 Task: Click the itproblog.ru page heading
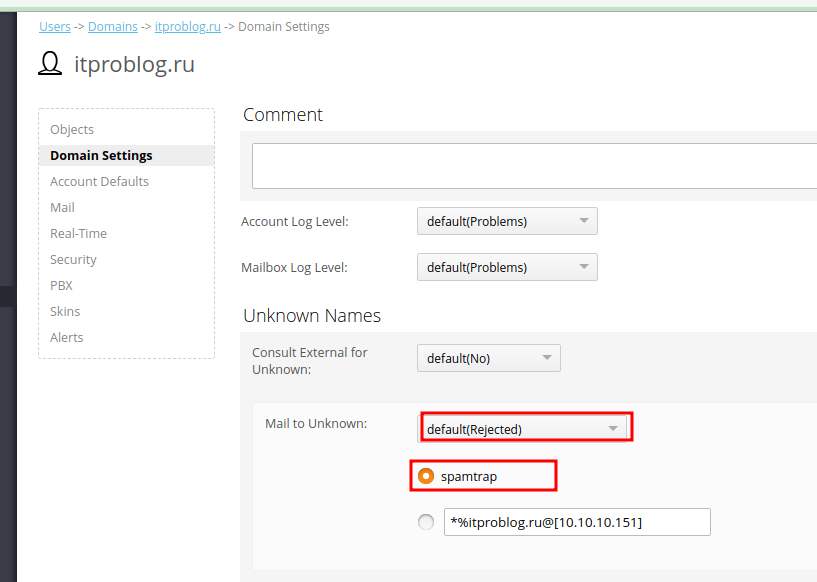click(134, 64)
